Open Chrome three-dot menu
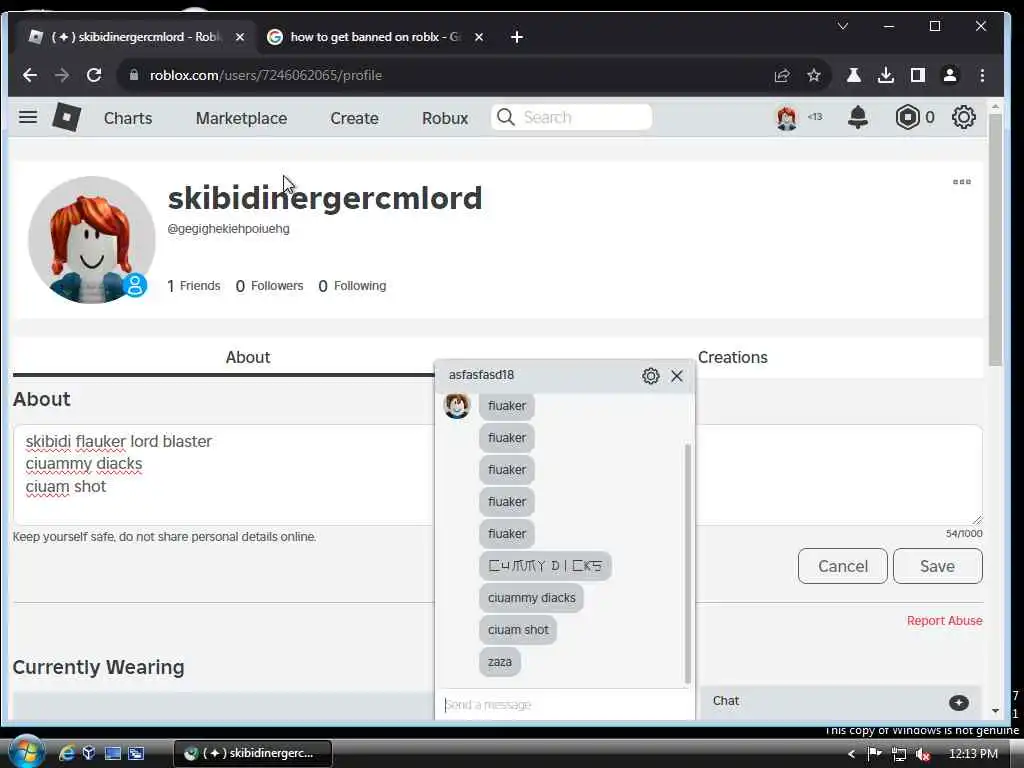This screenshot has width=1024, height=768. pyautogui.click(x=982, y=75)
